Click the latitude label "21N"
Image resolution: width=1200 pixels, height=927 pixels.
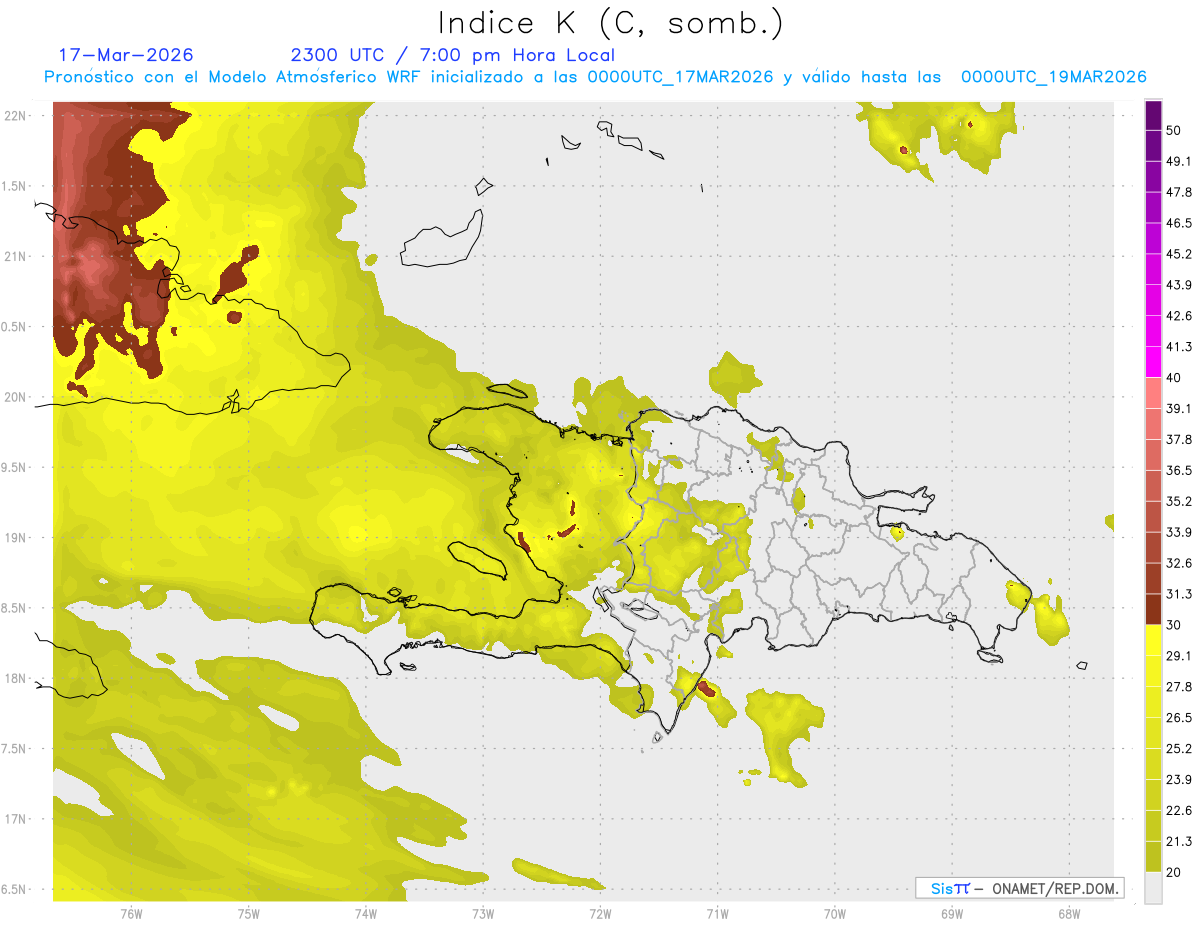tap(16, 257)
